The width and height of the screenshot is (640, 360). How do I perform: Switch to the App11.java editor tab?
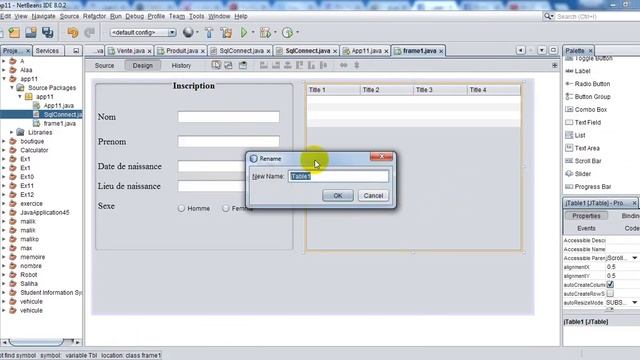366,51
